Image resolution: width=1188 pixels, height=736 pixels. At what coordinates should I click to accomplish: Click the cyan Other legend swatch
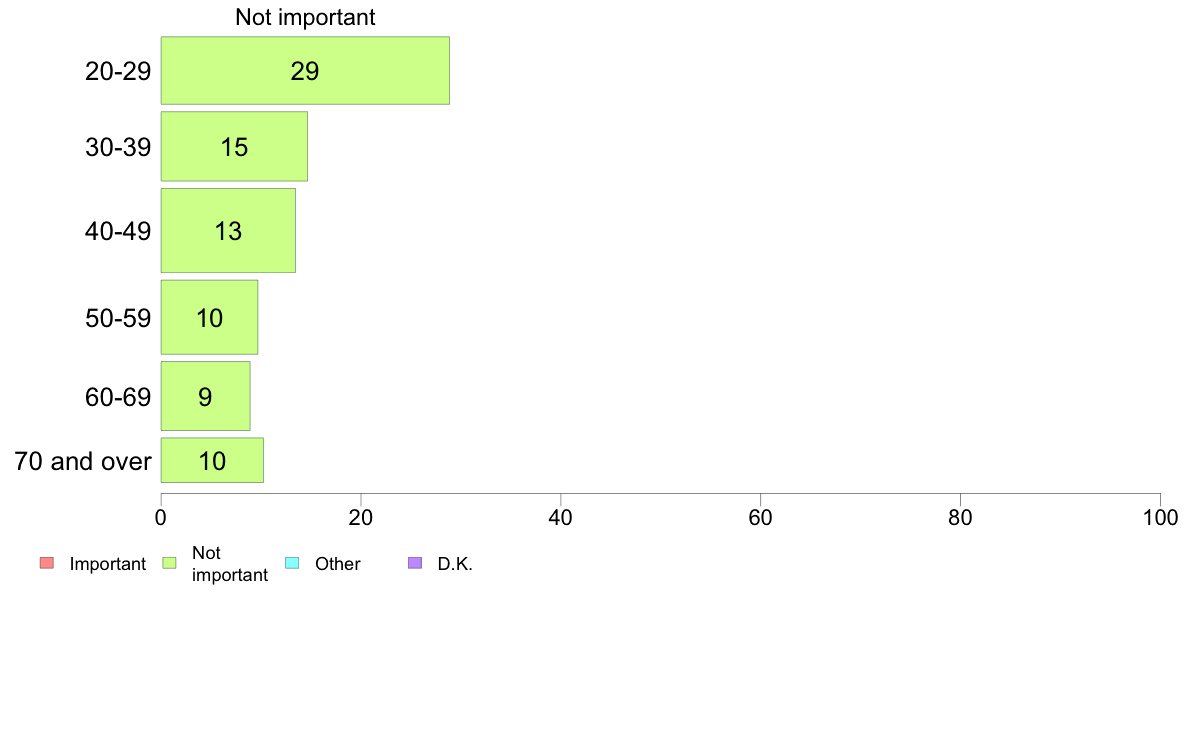[292, 563]
